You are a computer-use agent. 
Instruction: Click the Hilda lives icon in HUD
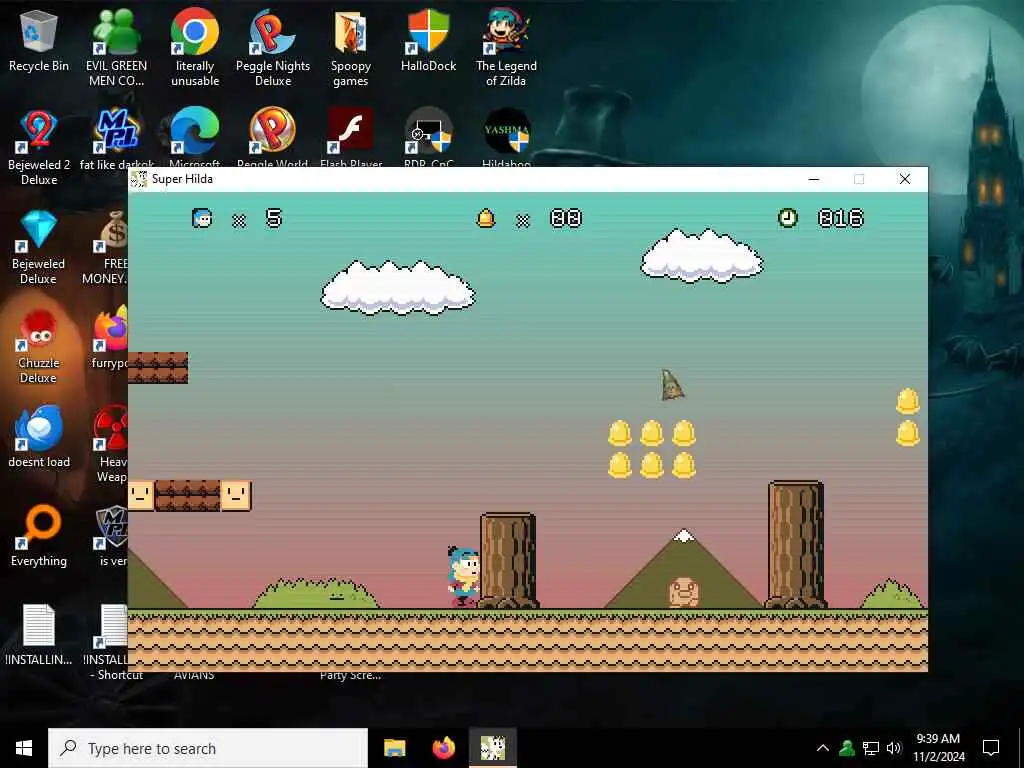tap(202, 217)
